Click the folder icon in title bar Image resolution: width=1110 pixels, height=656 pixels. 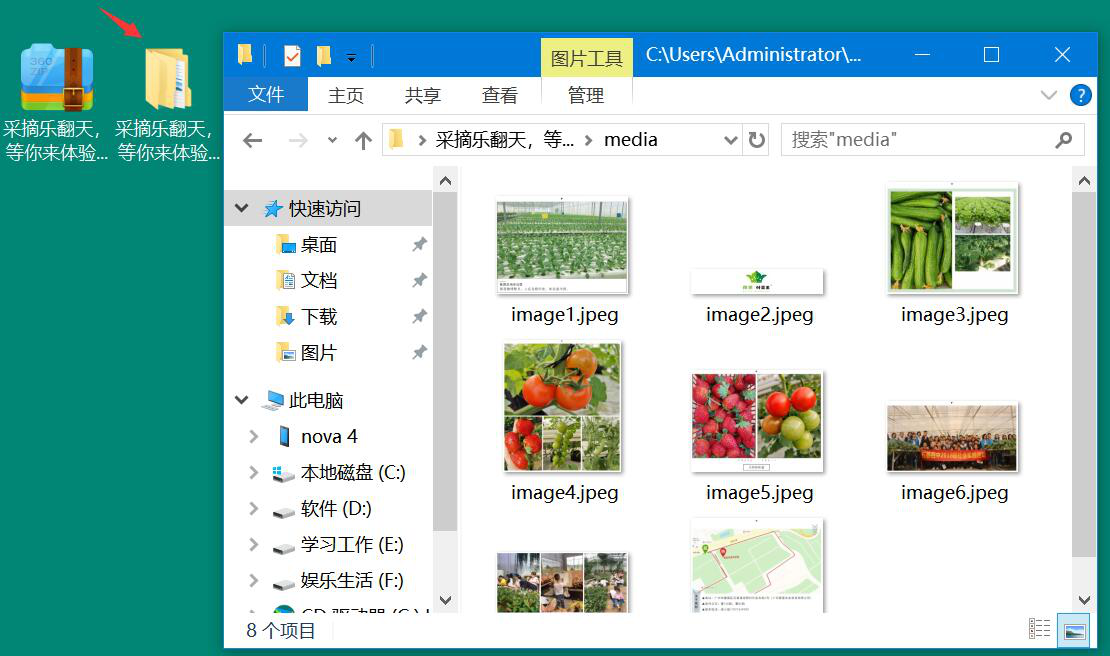(245, 54)
